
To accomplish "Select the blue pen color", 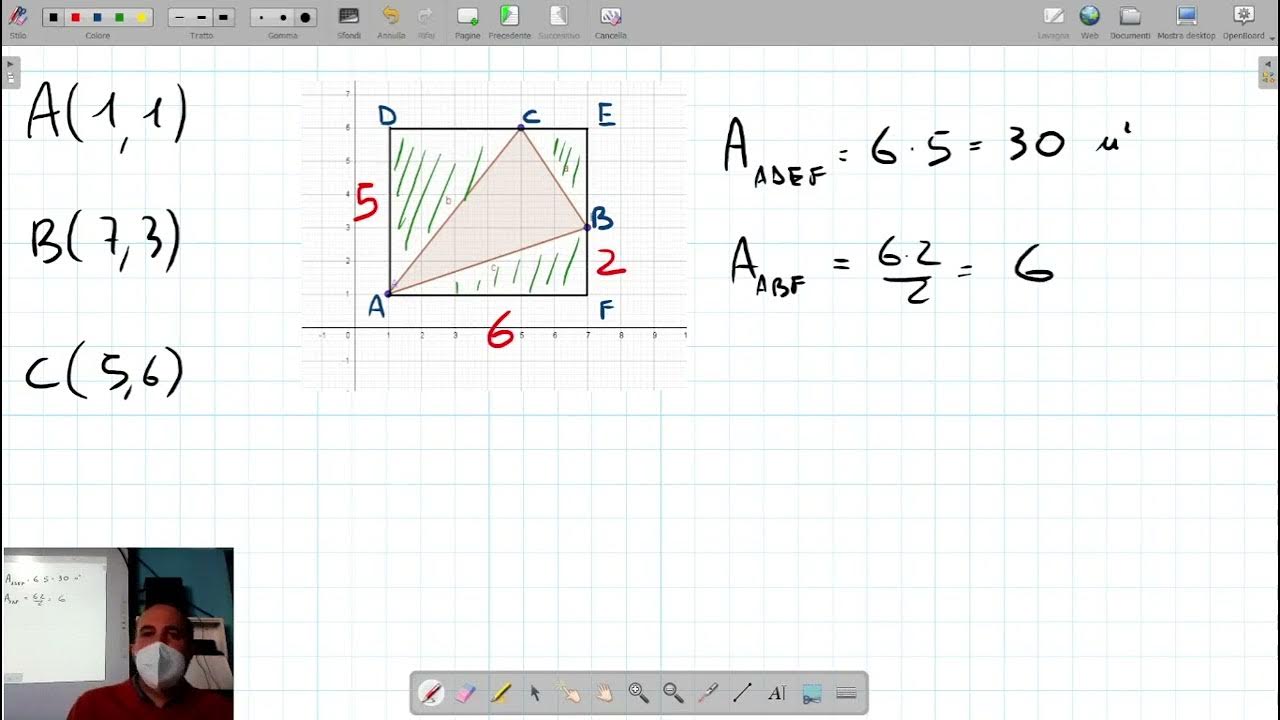I will (x=97, y=18).
